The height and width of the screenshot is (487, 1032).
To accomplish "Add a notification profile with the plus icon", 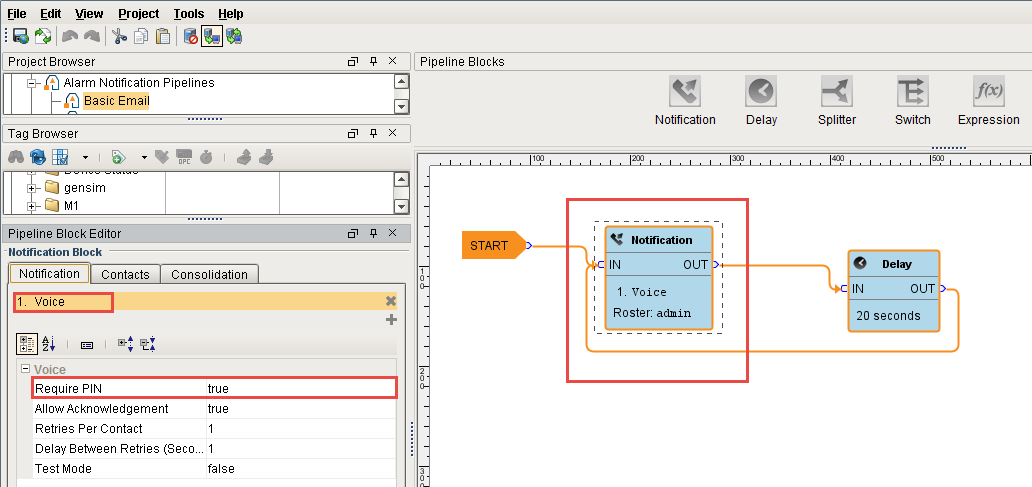I will [x=391, y=320].
